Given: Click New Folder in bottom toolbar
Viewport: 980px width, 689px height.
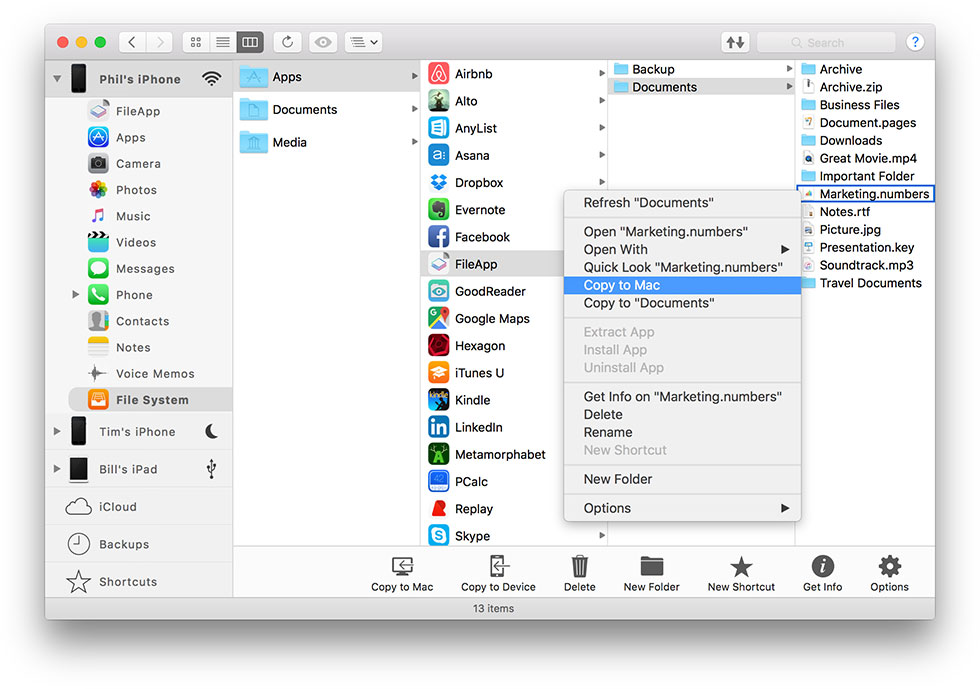Looking at the screenshot, I should 651,567.
